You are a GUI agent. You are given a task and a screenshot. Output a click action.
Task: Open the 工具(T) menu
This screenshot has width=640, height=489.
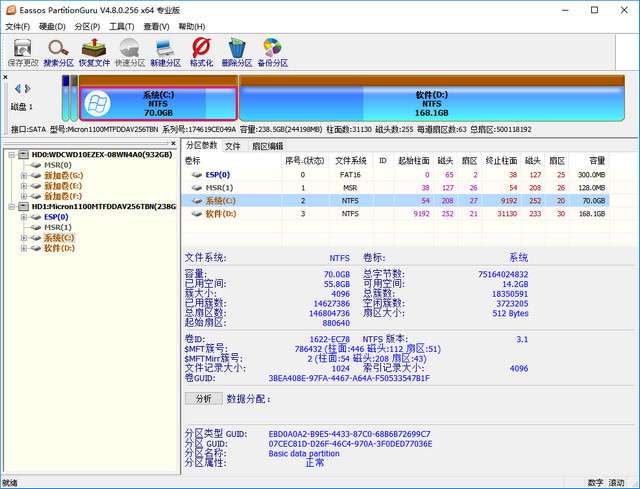(122, 27)
